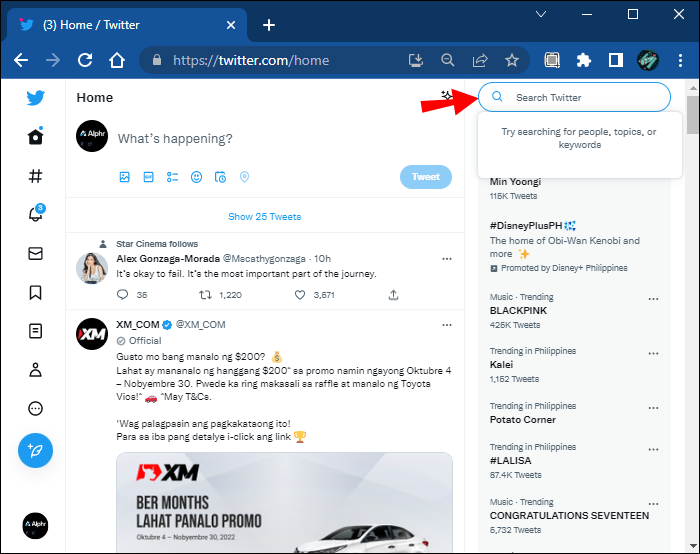
Task: Click the Search Twitter field
Action: tap(574, 97)
